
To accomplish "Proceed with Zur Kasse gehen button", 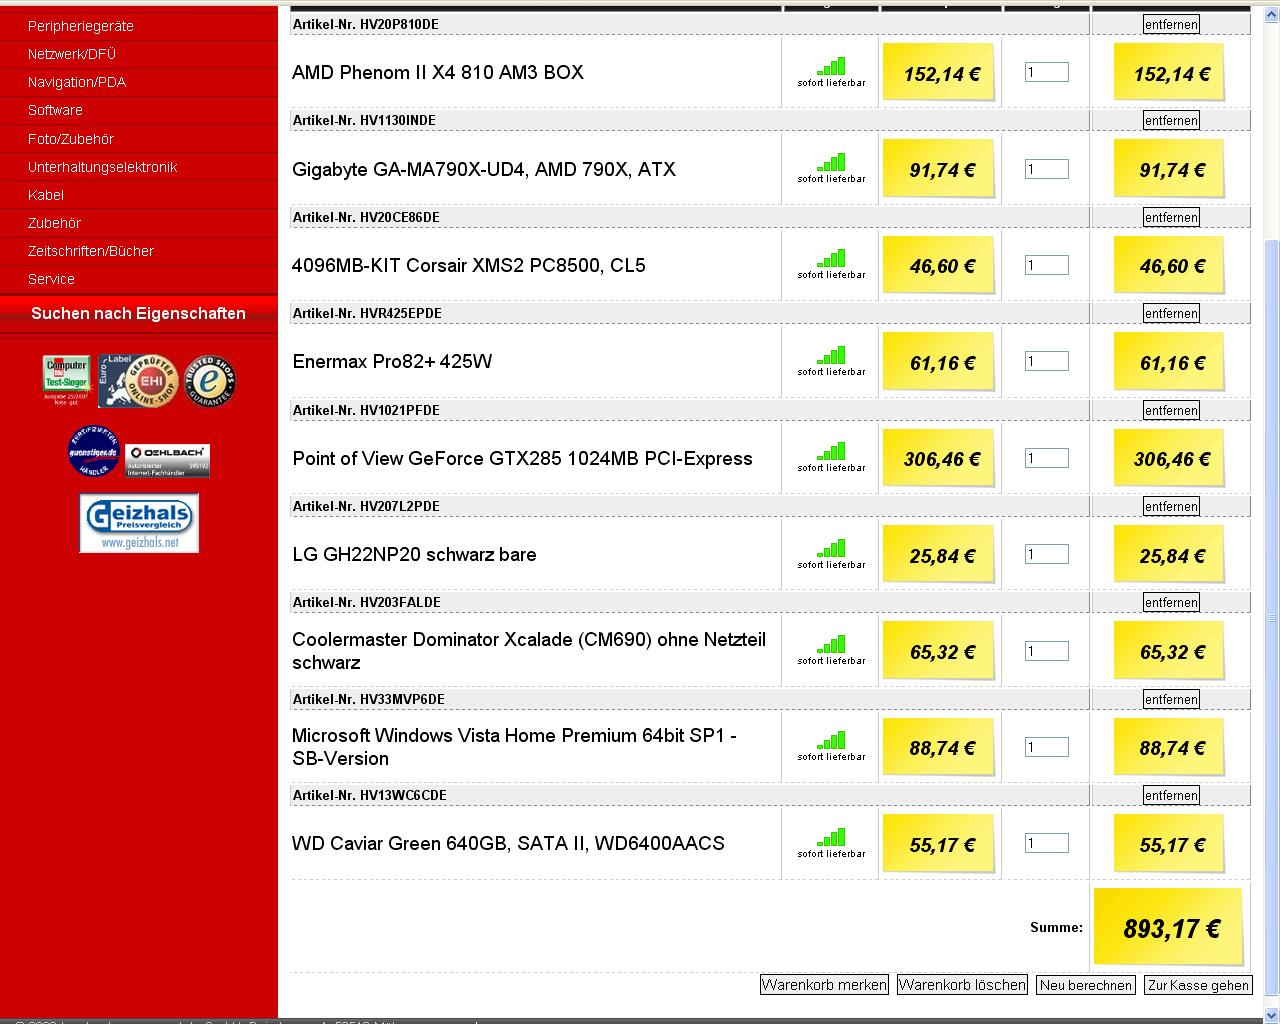I will pos(1198,985).
